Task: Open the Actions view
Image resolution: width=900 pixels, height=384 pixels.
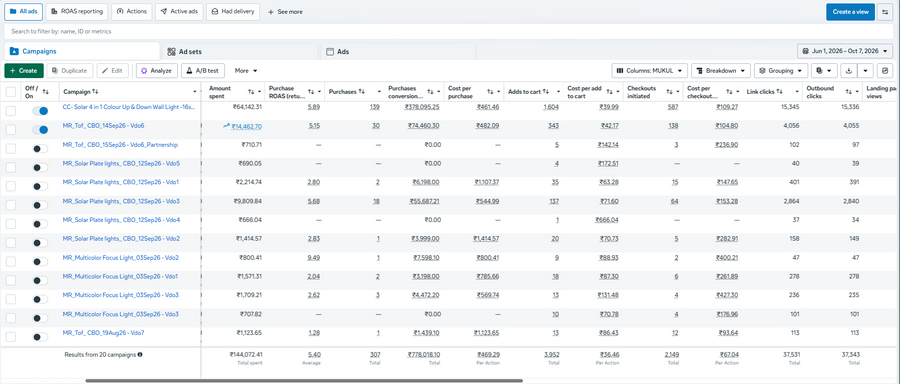Action: pos(131,11)
